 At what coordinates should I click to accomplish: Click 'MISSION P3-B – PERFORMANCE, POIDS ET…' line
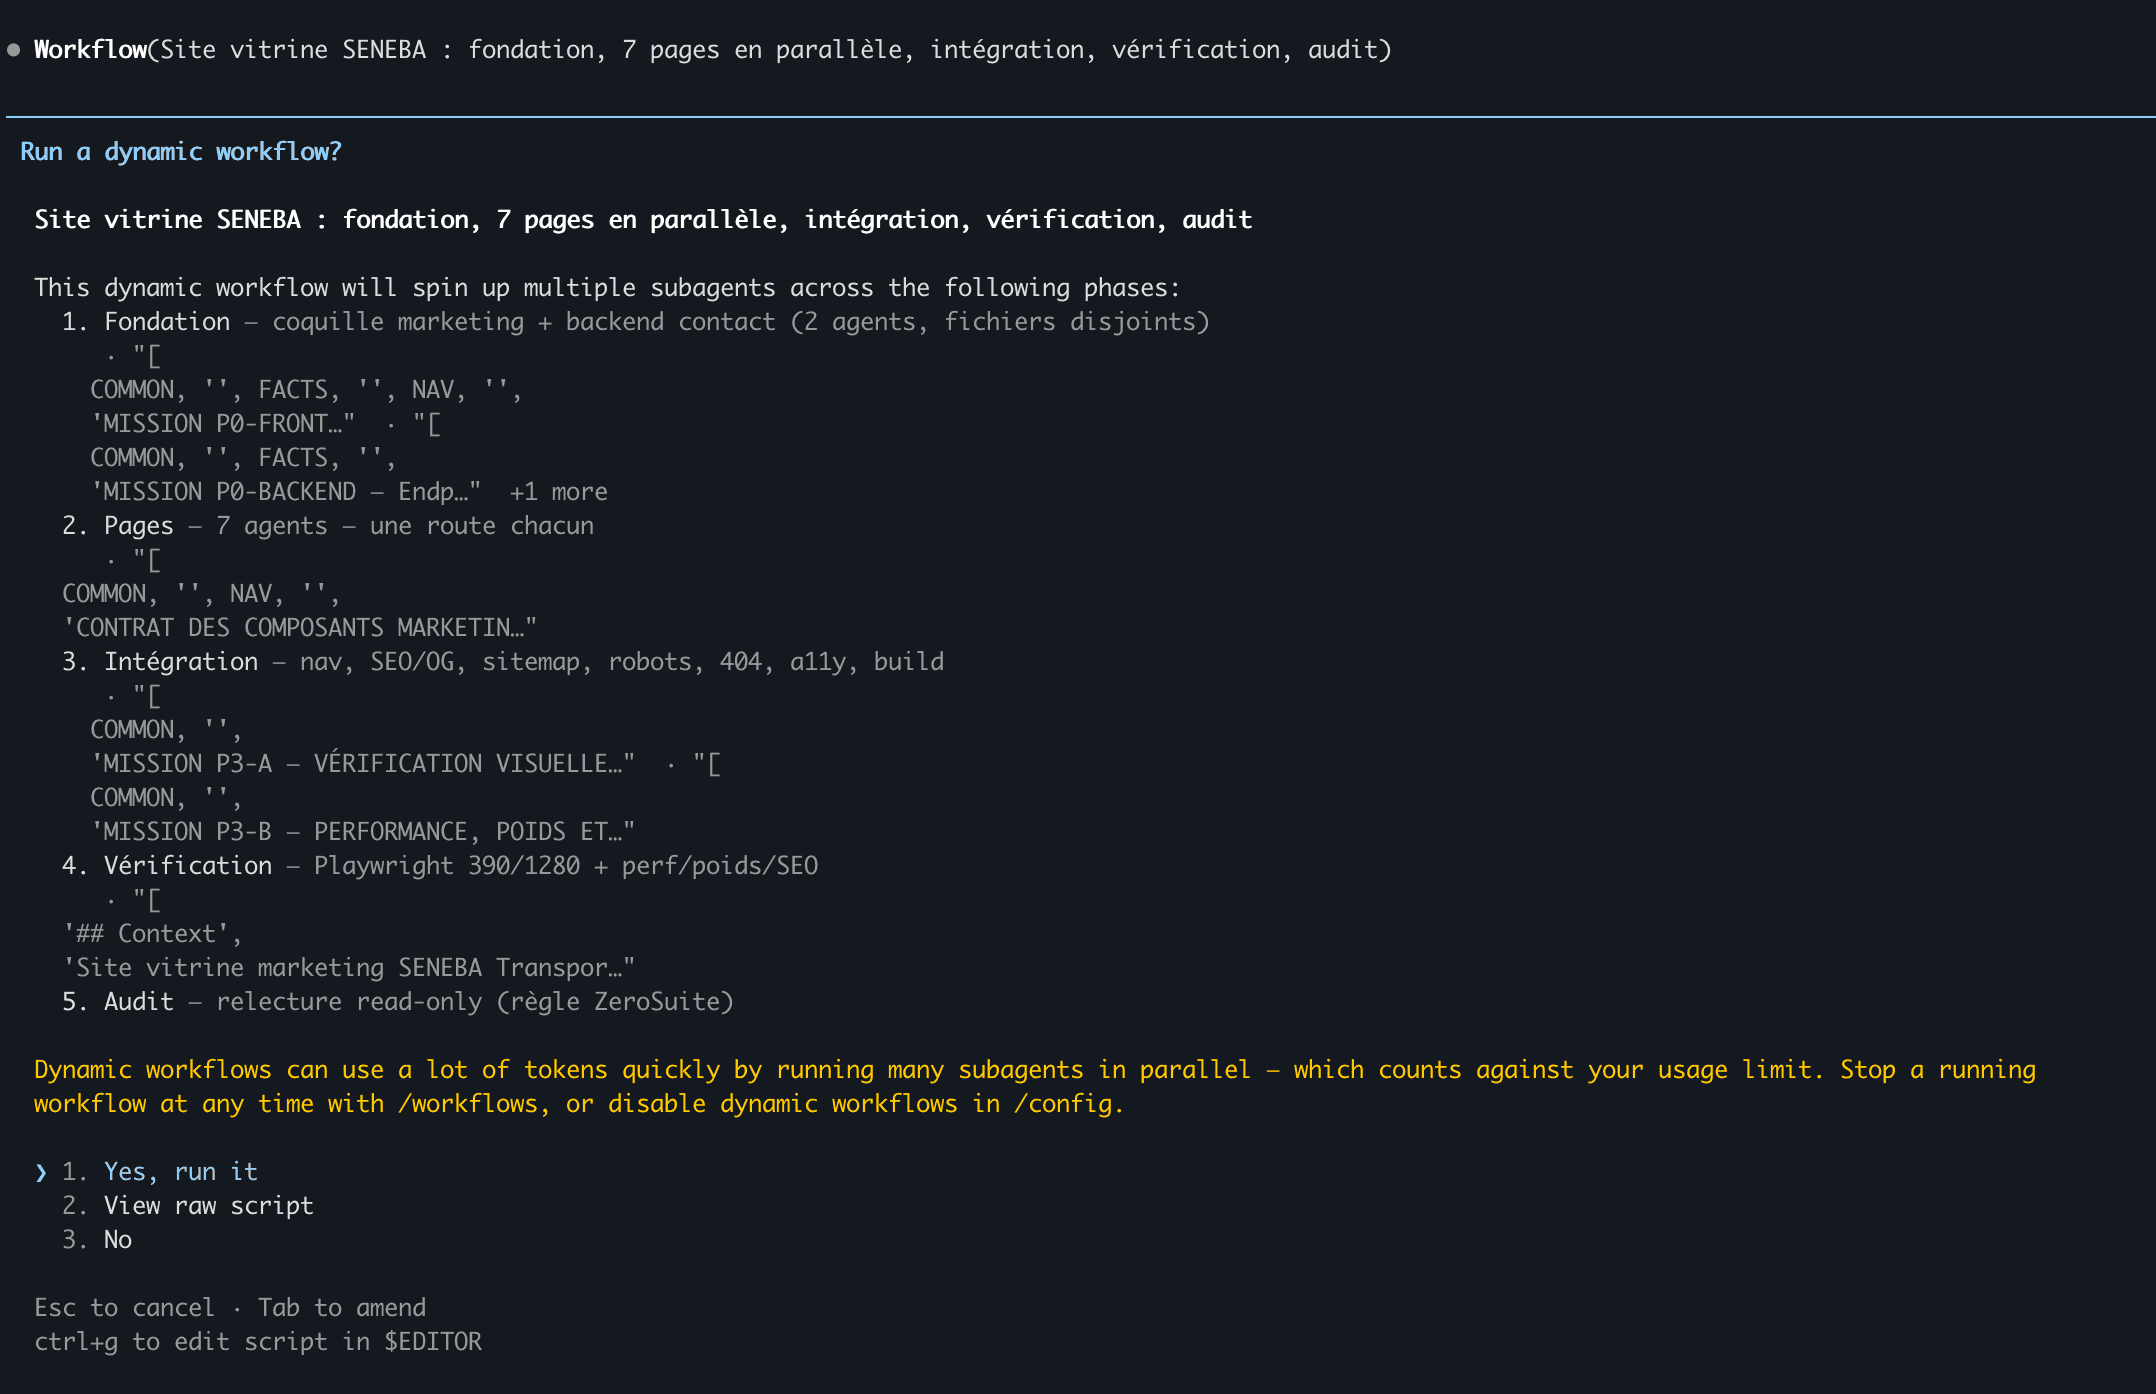coord(363,831)
